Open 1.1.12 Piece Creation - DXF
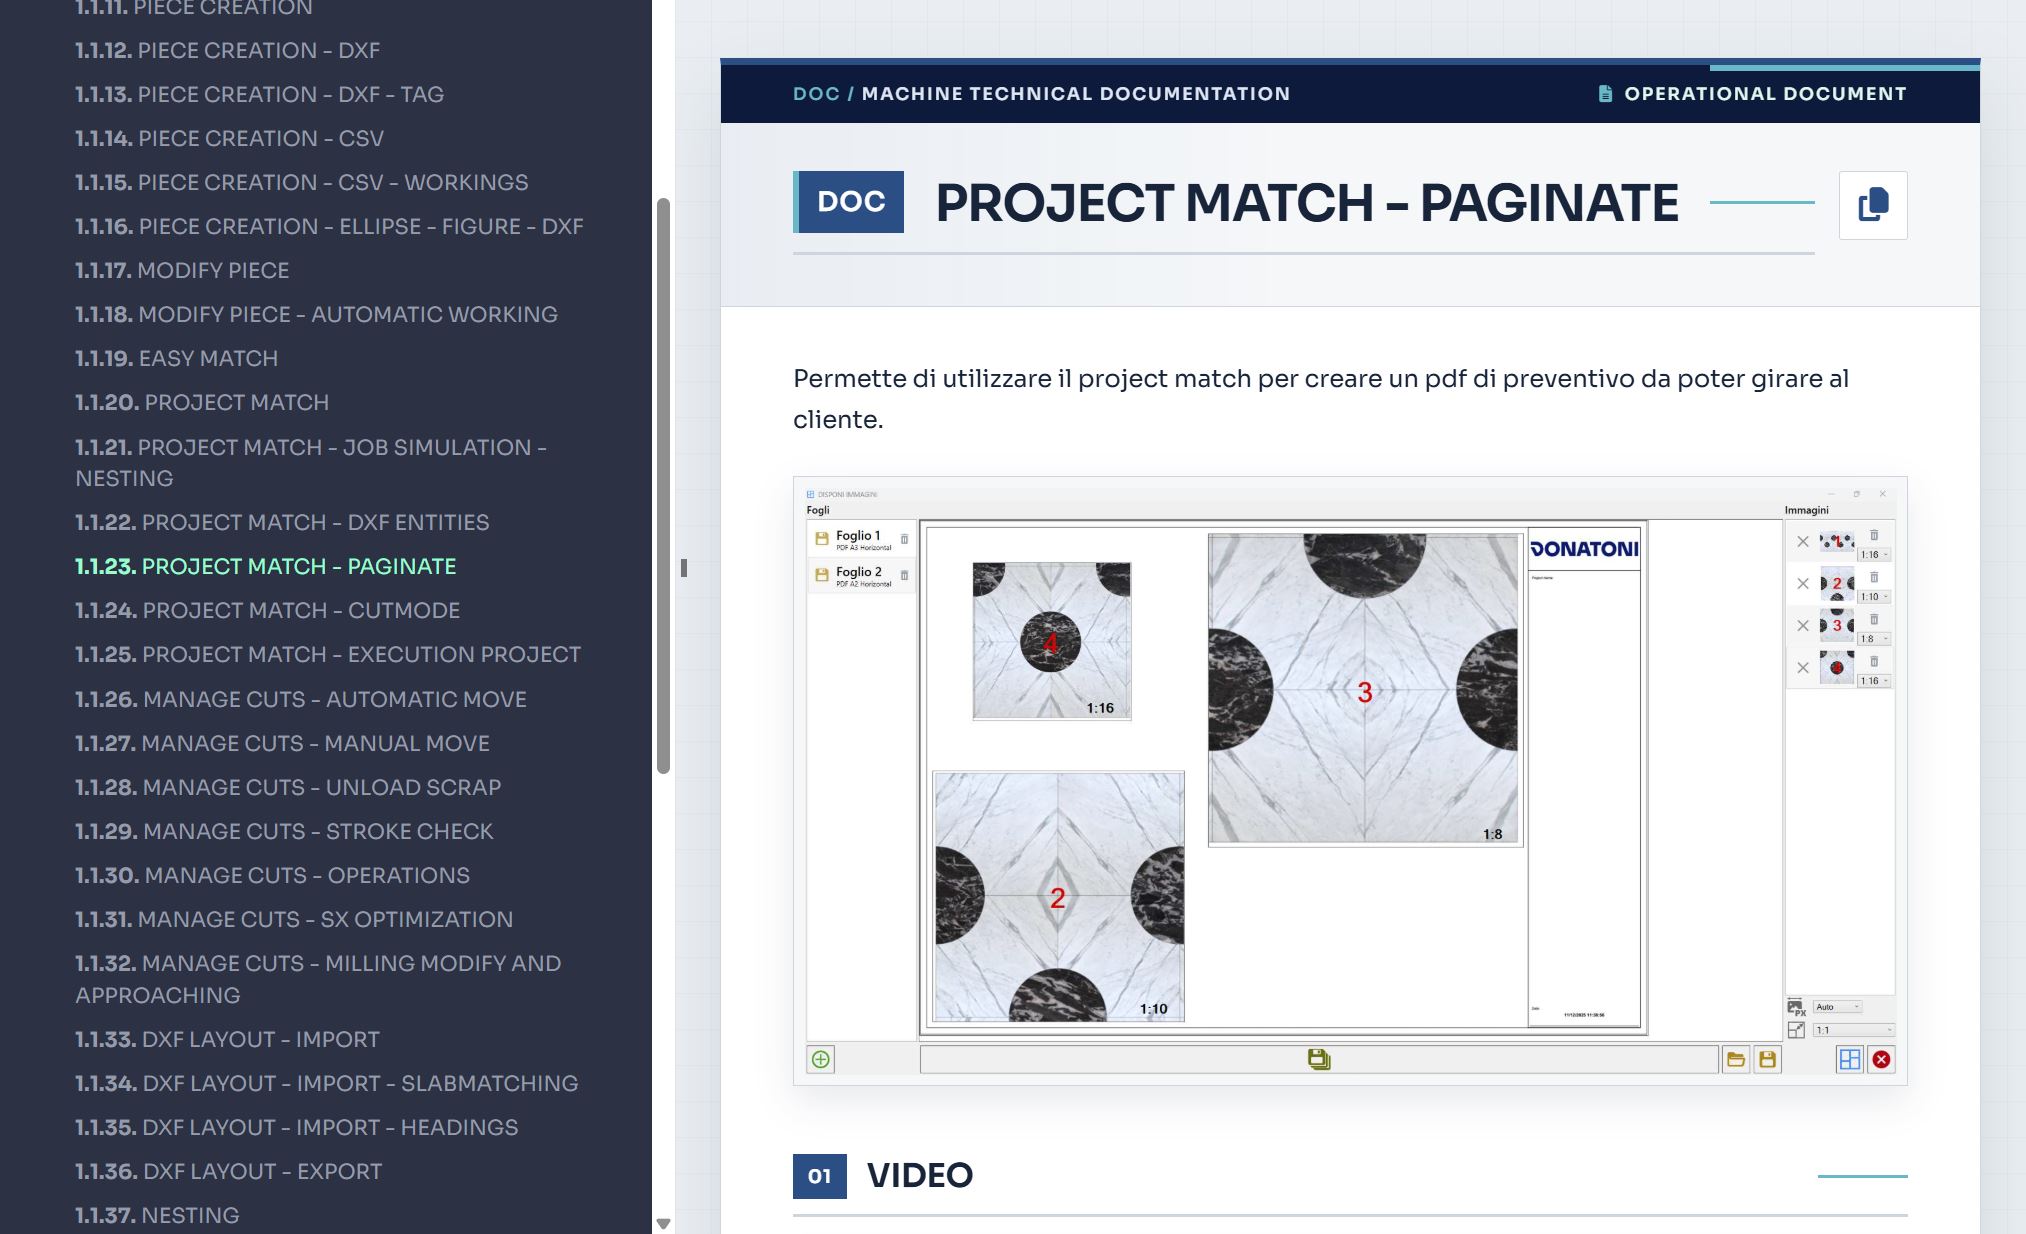Screen dimensions: 2026x1234 tap(228, 50)
